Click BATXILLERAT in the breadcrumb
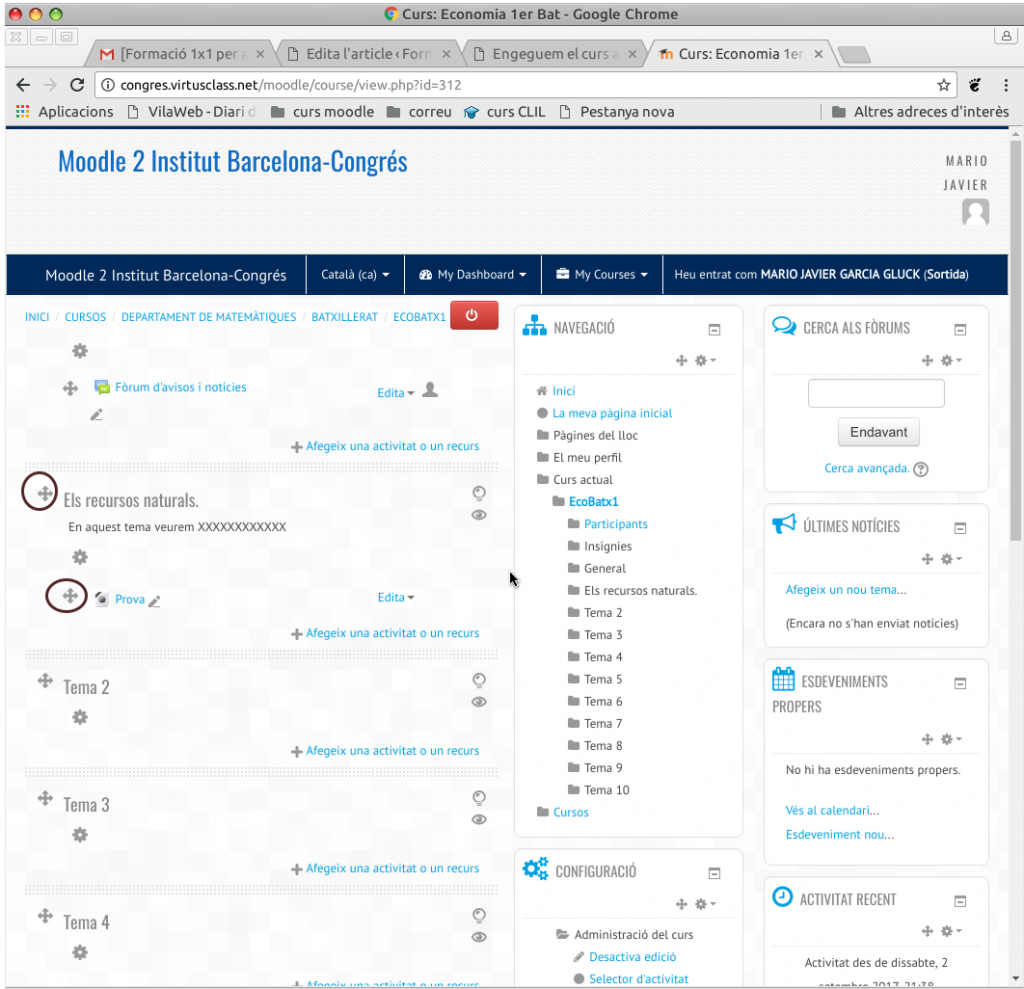1024x989 pixels. [x=344, y=317]
